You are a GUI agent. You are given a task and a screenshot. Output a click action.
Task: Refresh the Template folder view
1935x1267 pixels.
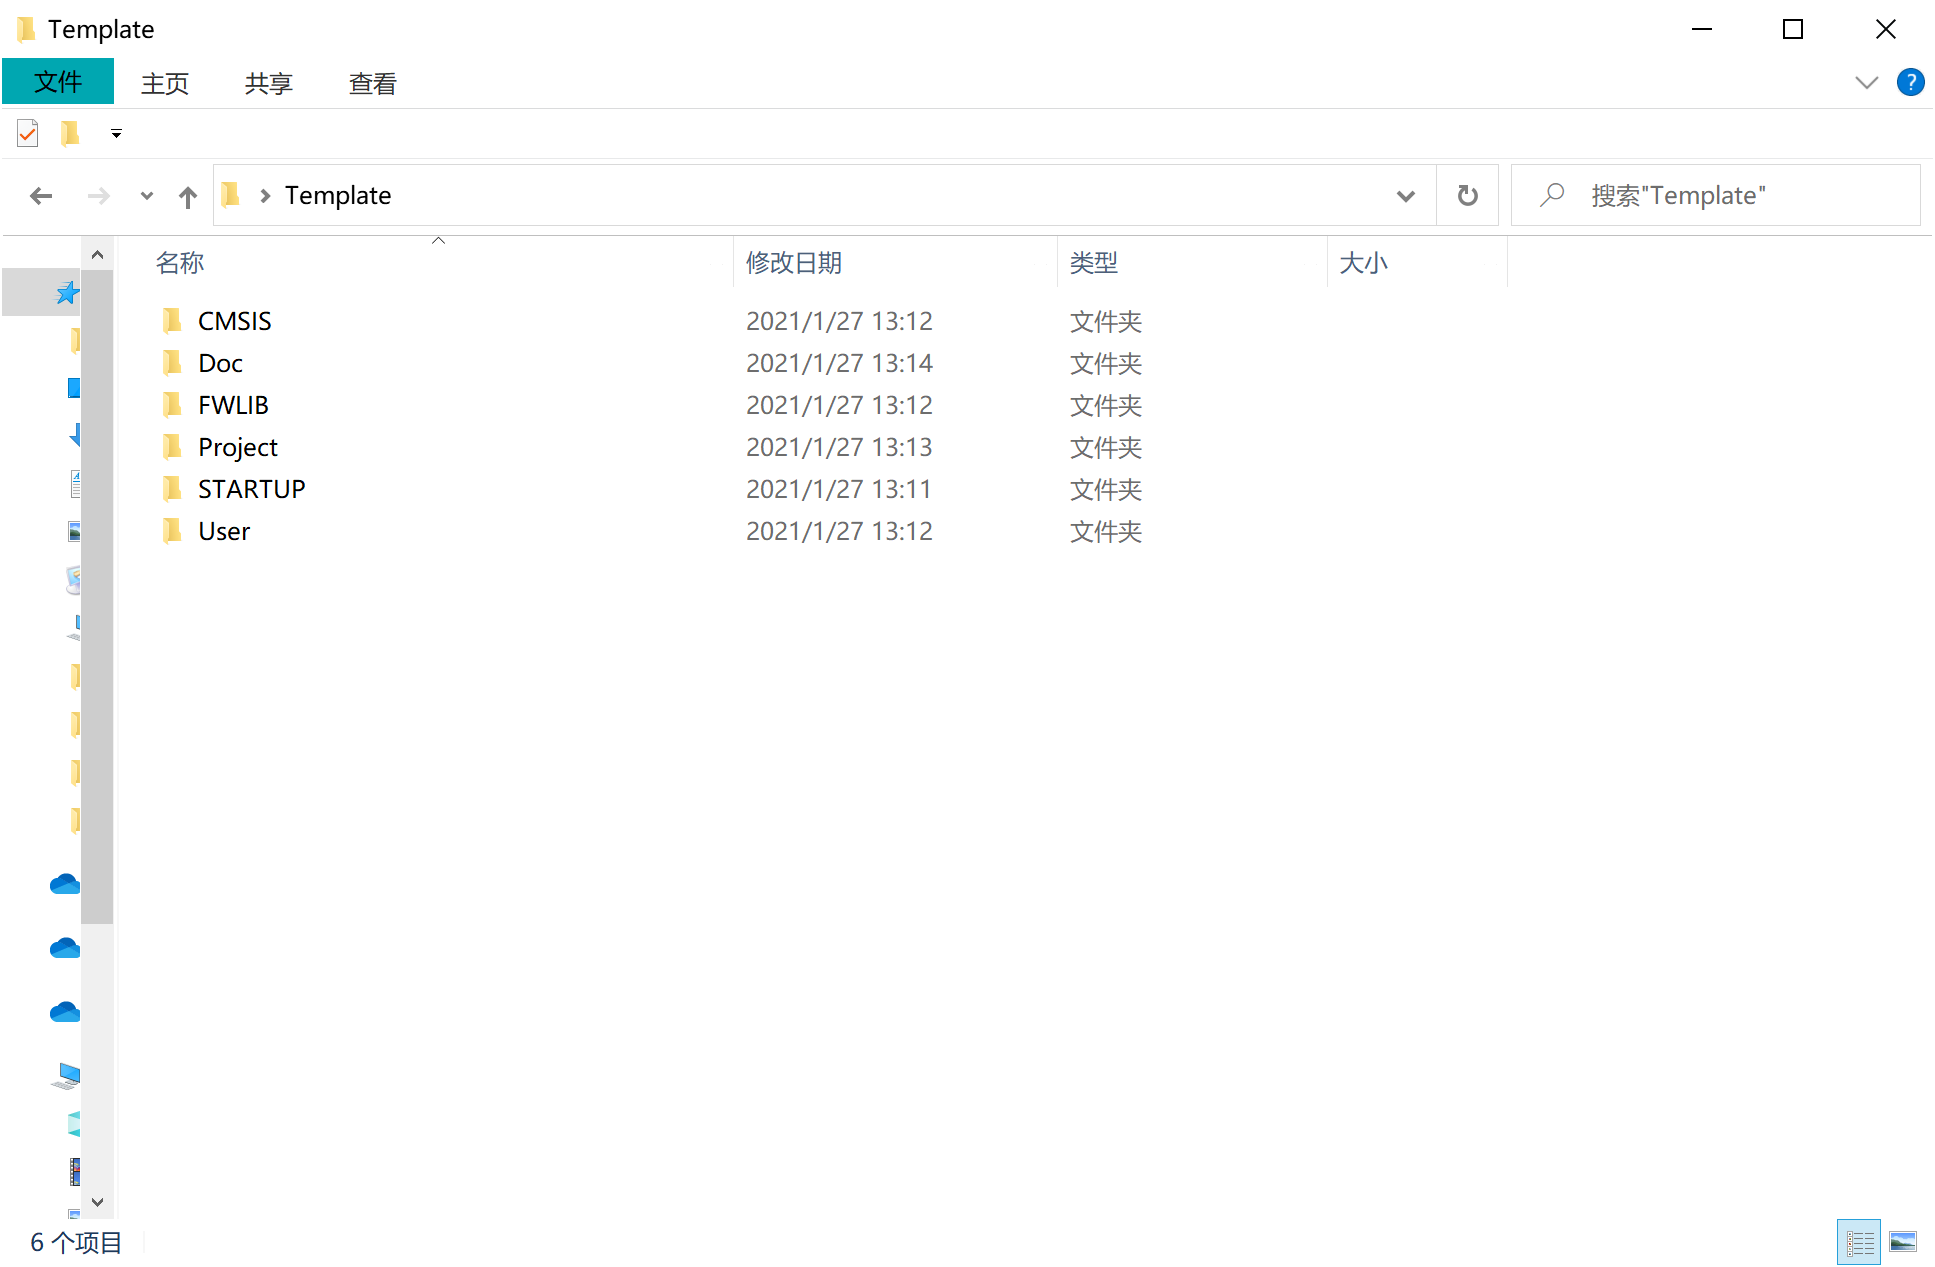click(x=1467, y=196)
